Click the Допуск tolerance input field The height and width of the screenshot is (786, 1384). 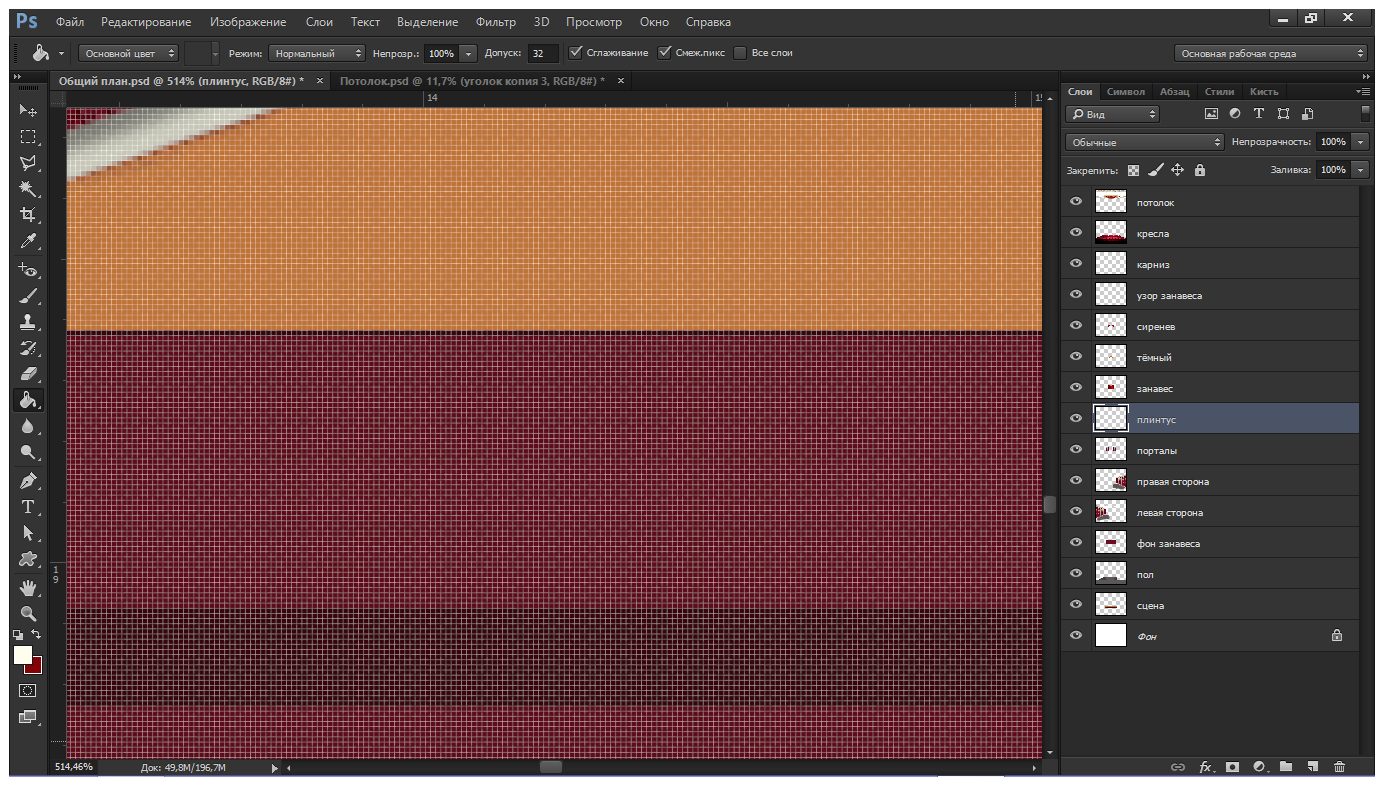(x=543, y=53)
